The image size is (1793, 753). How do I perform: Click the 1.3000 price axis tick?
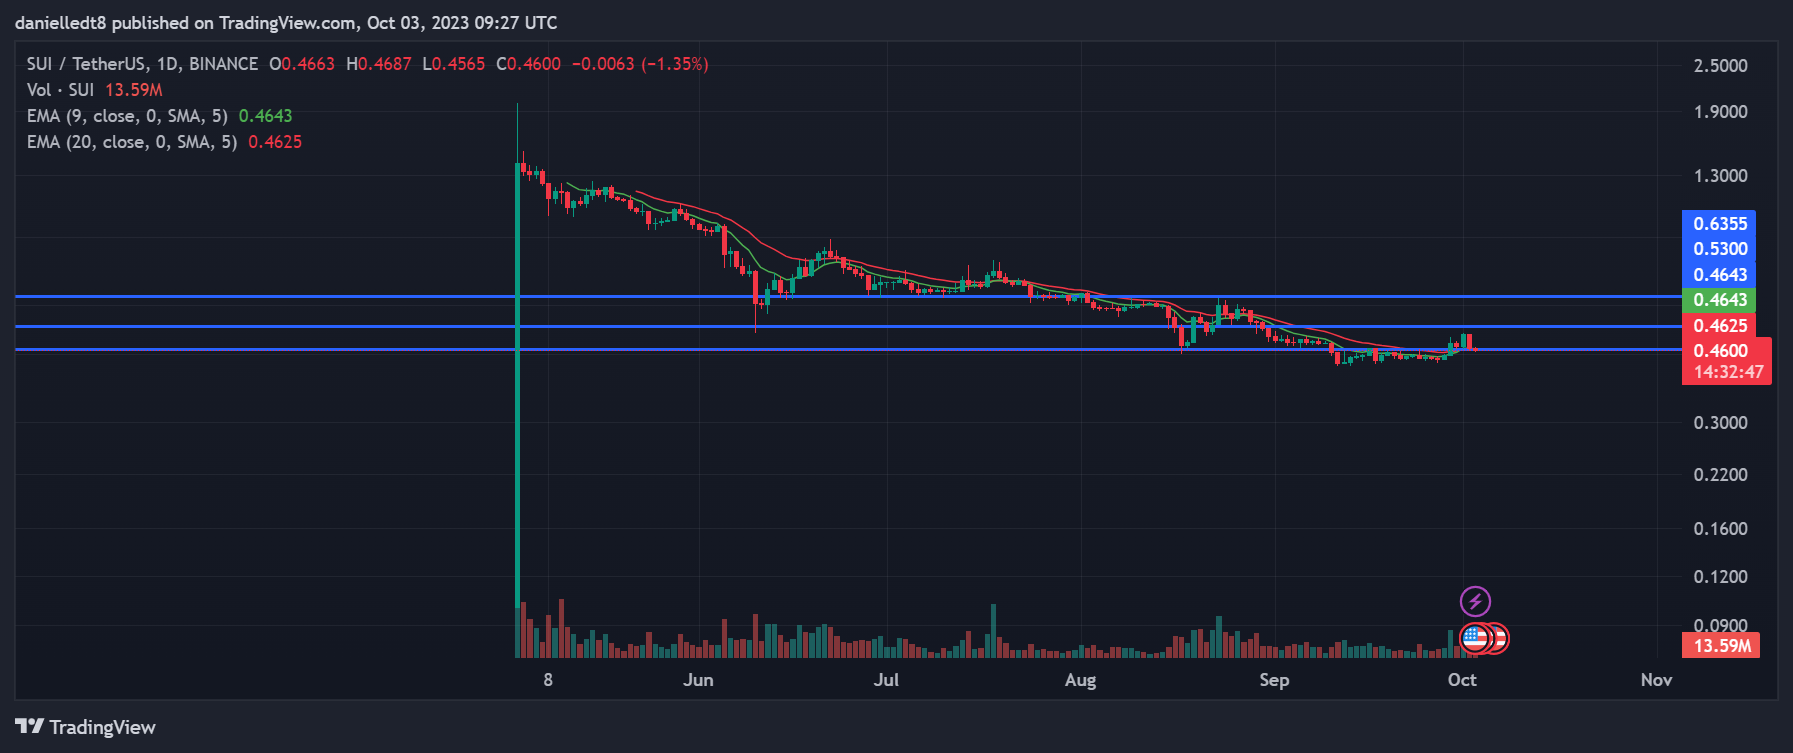coord(1720,176)
